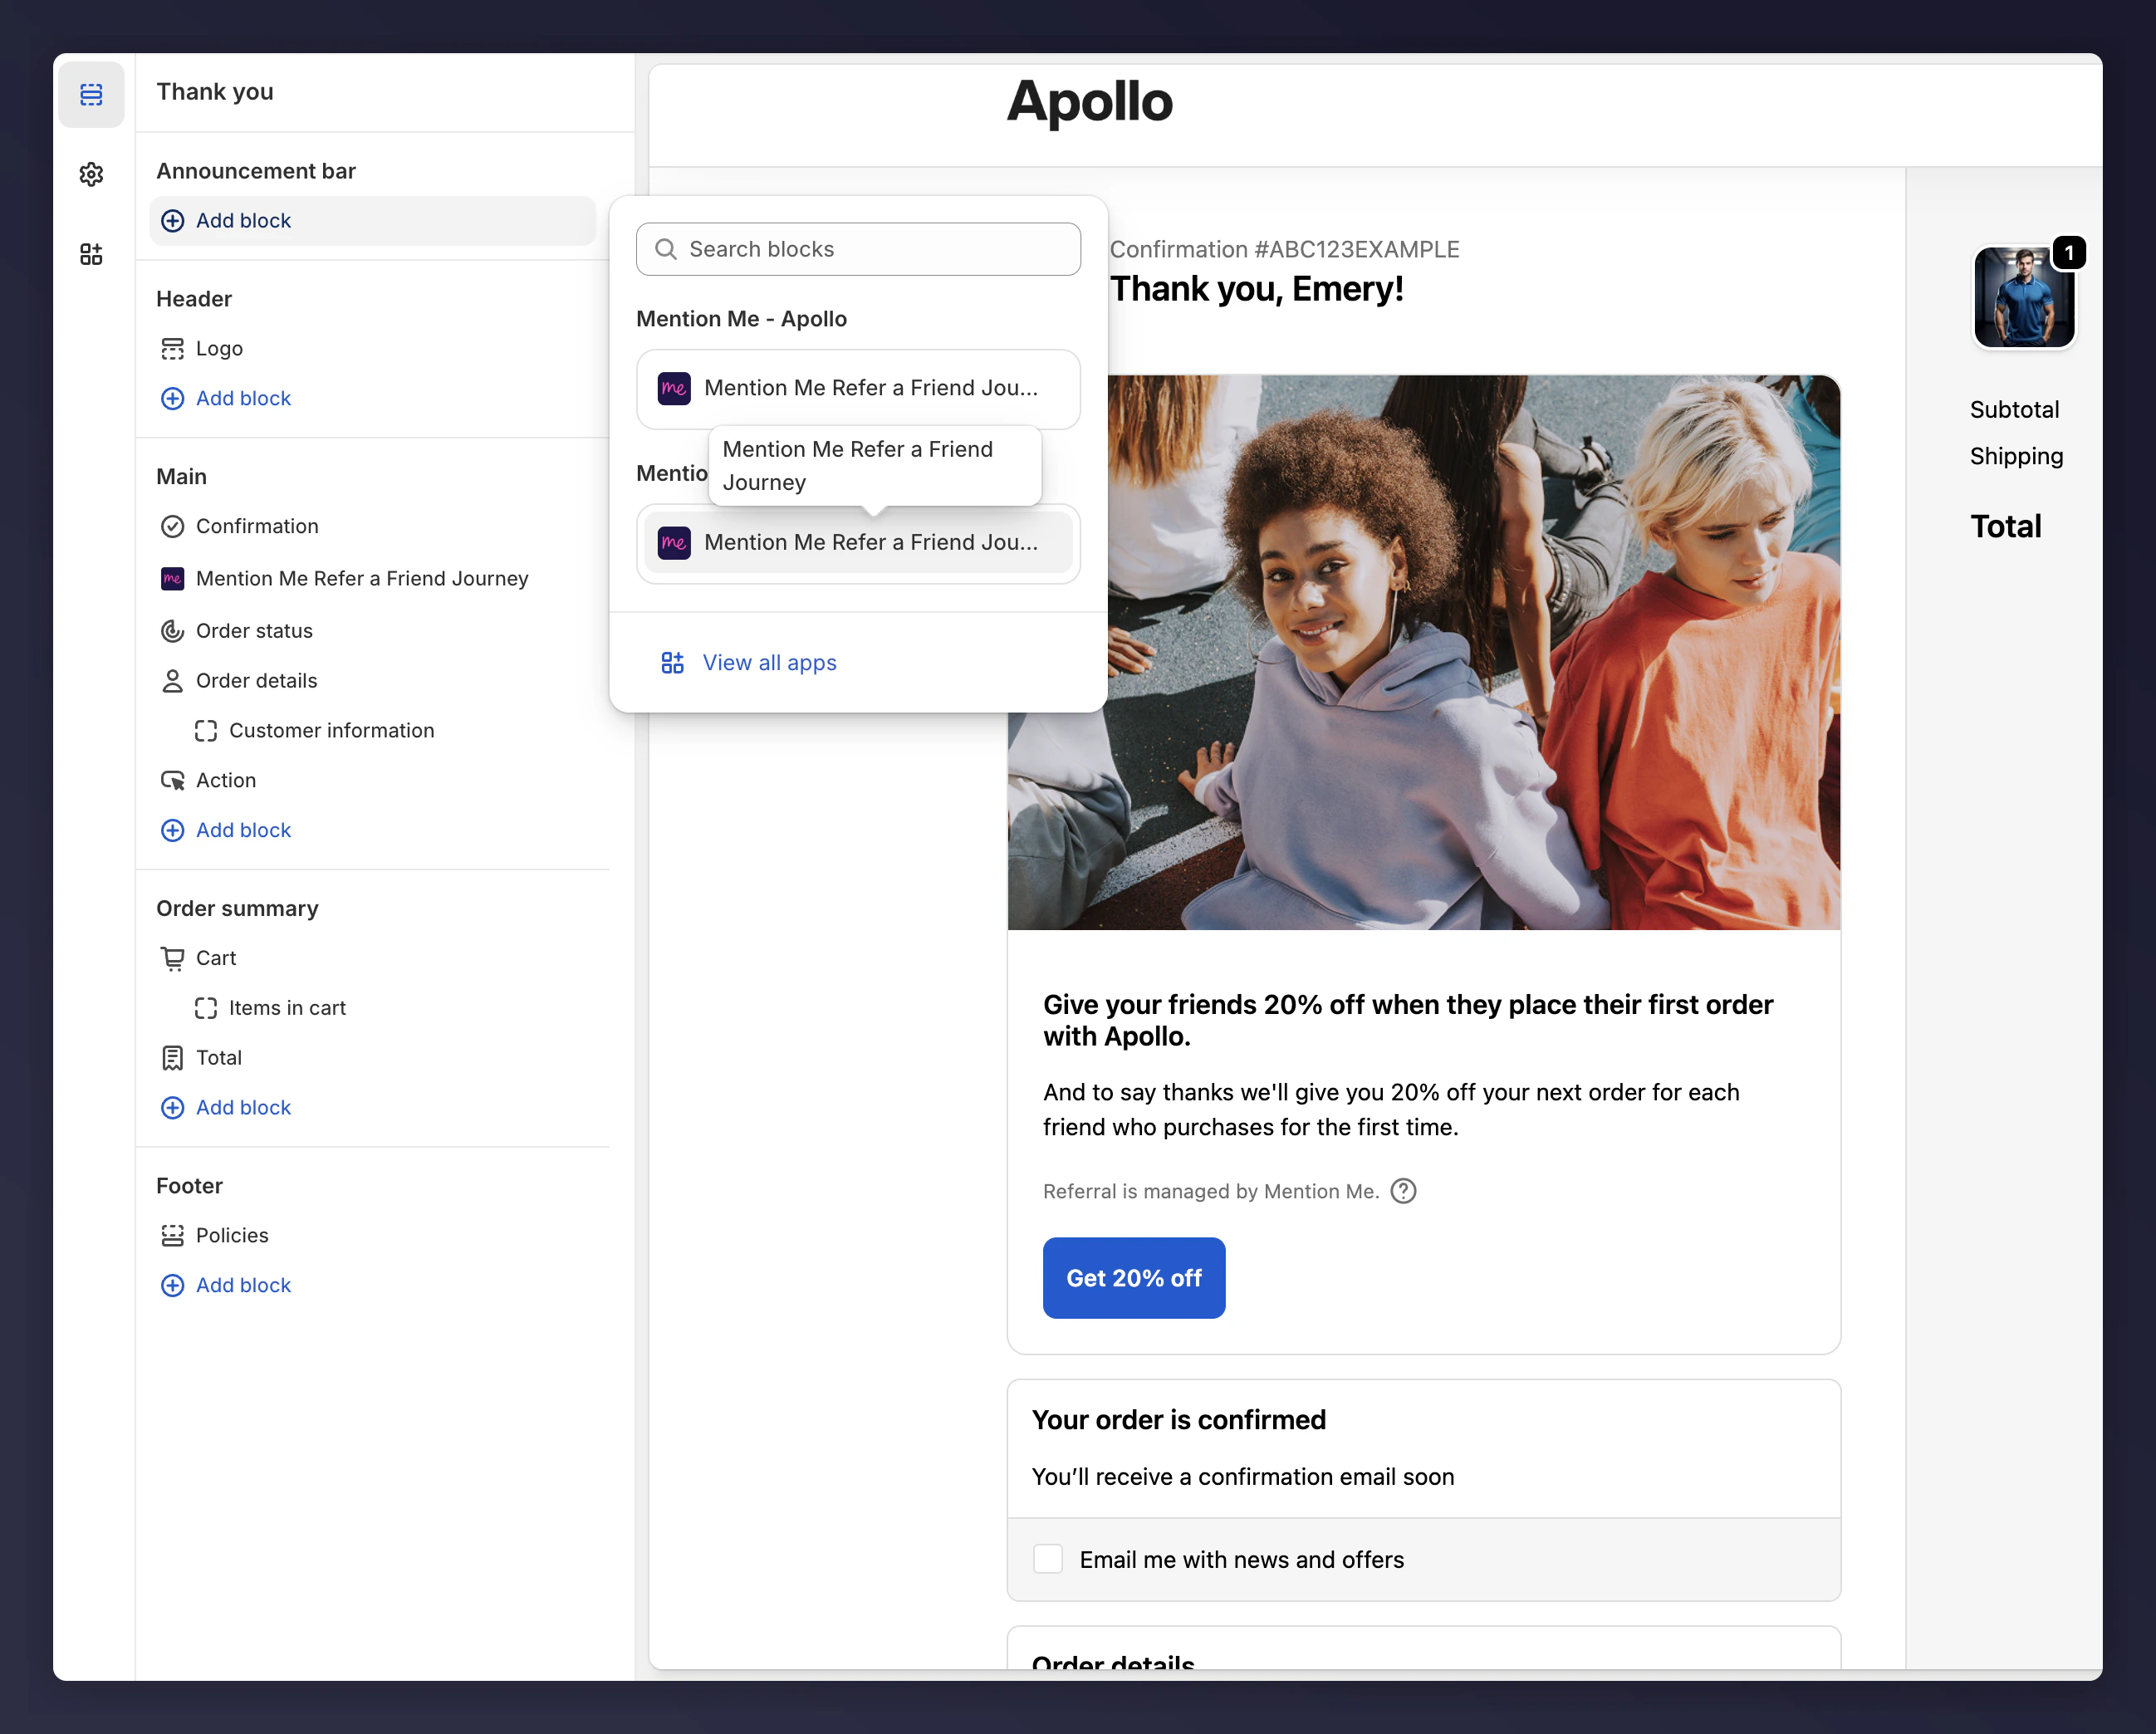Viewport: 2156px width, 1734px height.
Task: Select first Mention Me Refer a Friend block
Action: (858, 389)
